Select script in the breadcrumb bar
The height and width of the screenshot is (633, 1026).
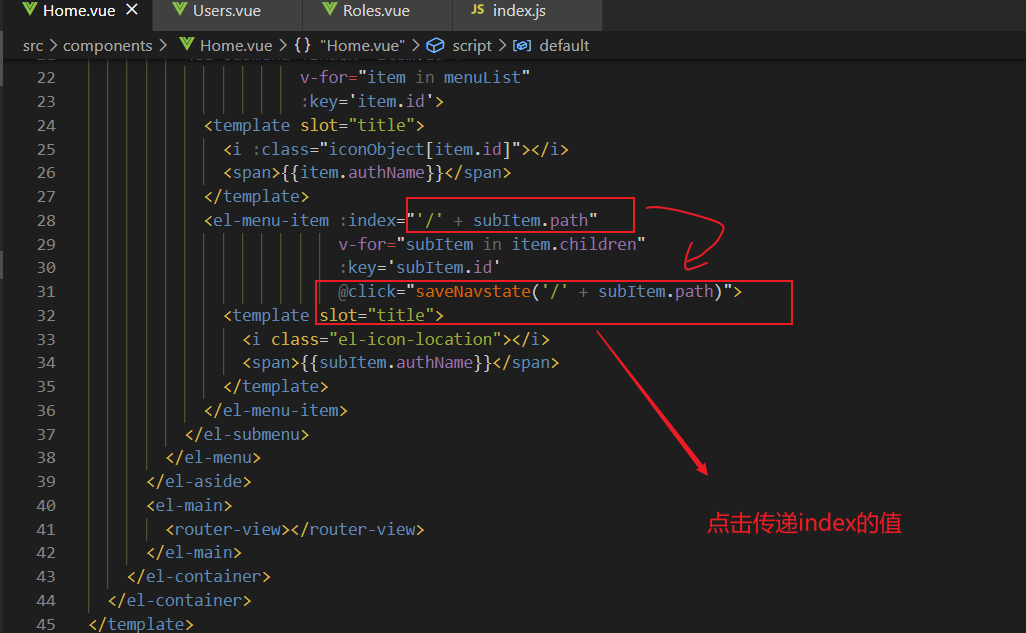click(470, 45)
